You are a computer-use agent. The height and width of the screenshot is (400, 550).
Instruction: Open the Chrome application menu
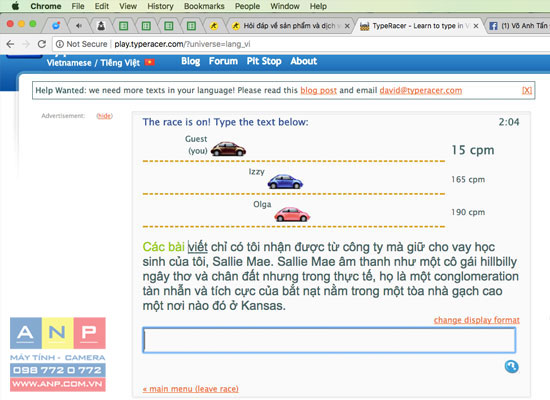[46, 6]
